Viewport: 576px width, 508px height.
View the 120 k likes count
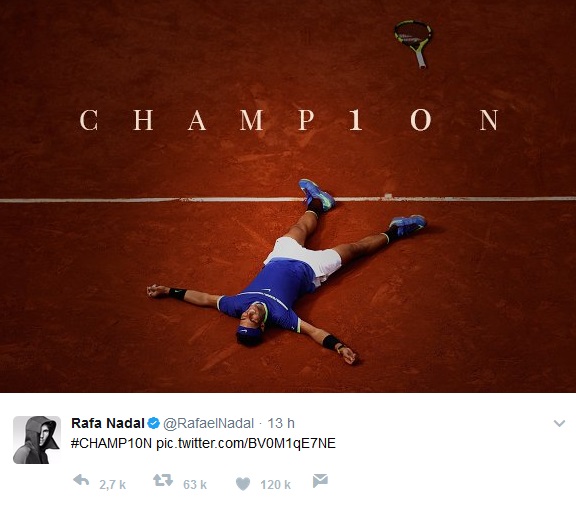[276, 485]
